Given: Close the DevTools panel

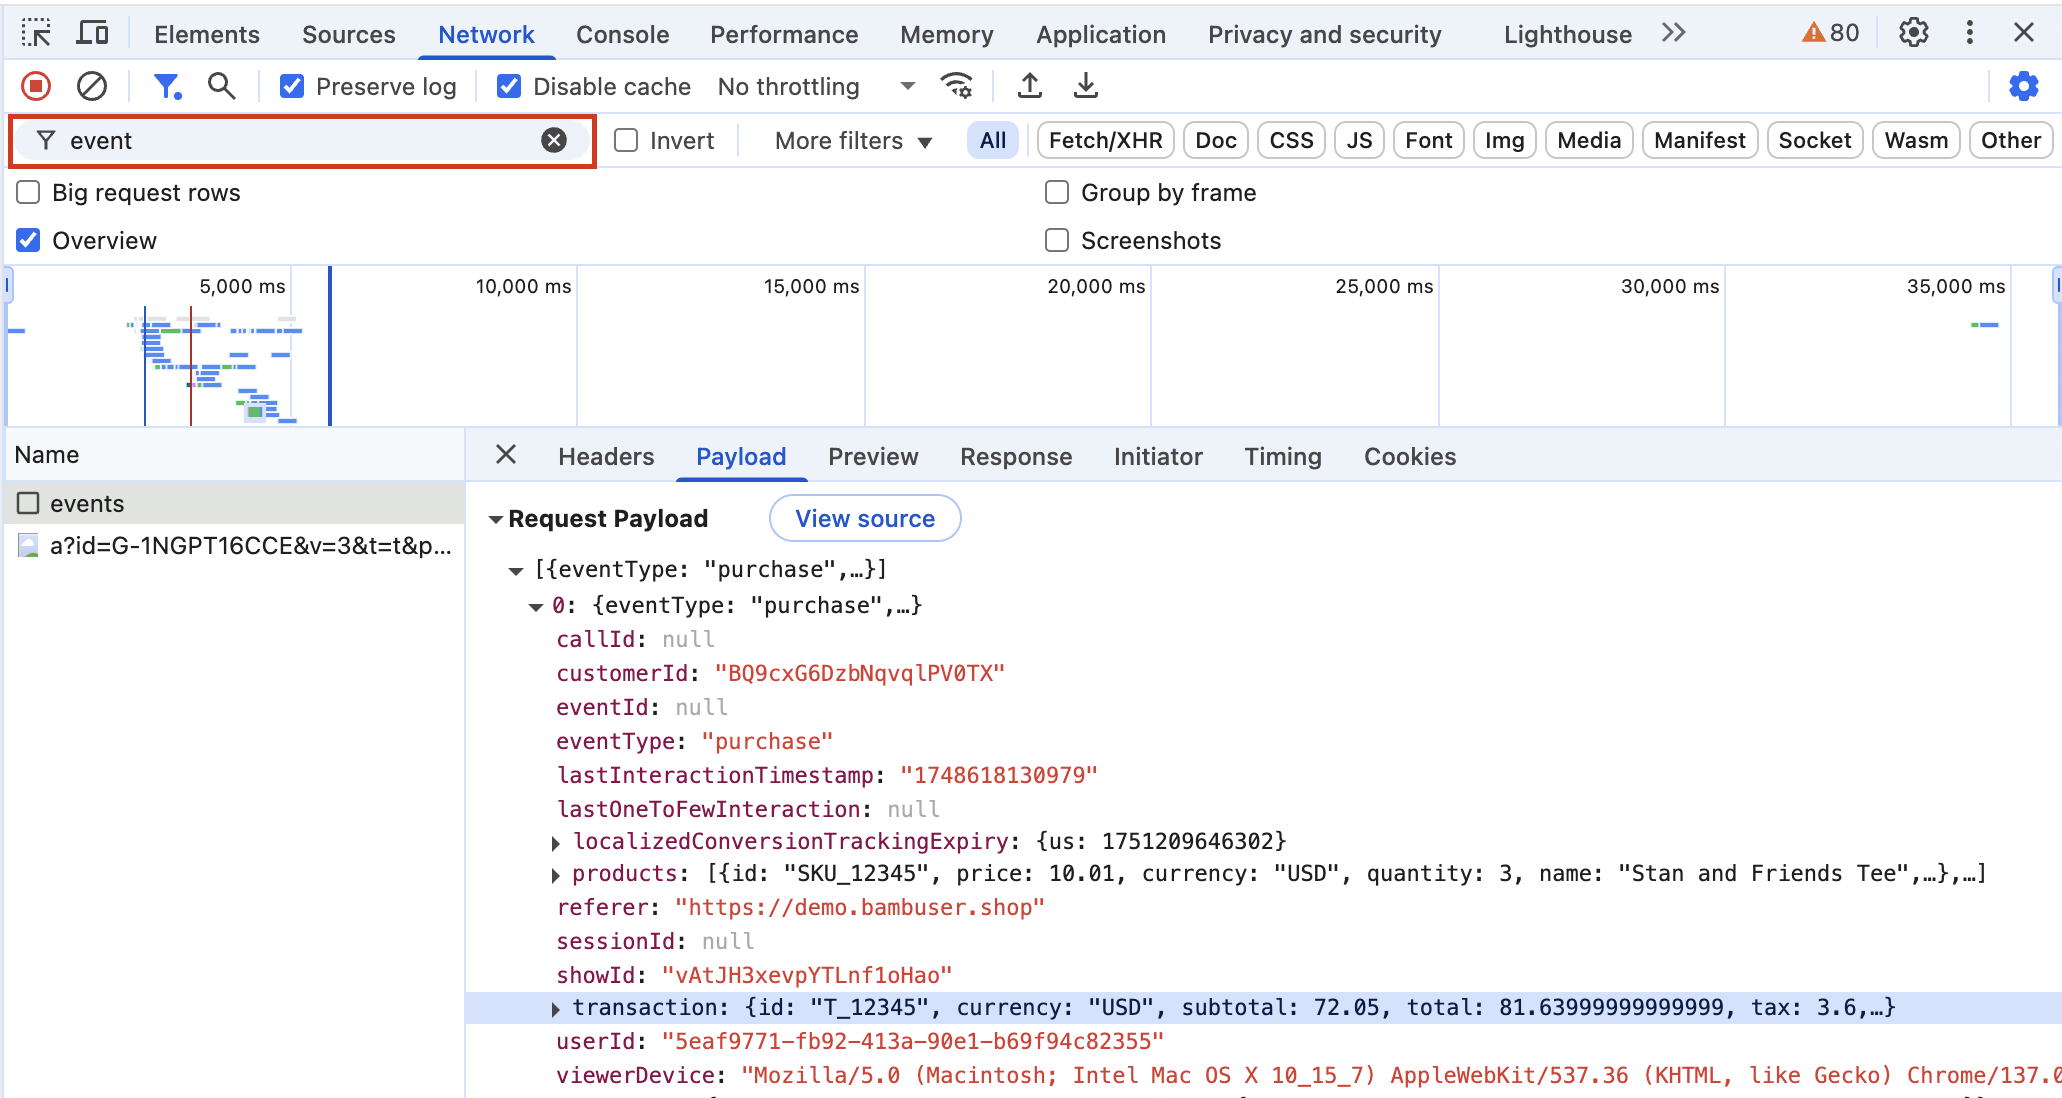Looking at the screenshot, I should [x=2024, y=33].
